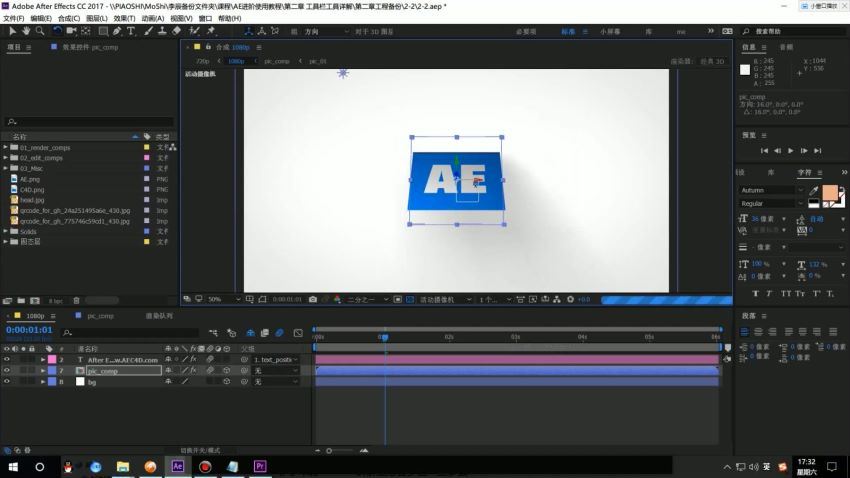
Task: Select the Pan Behind anchor point tool
Action: 86,31
